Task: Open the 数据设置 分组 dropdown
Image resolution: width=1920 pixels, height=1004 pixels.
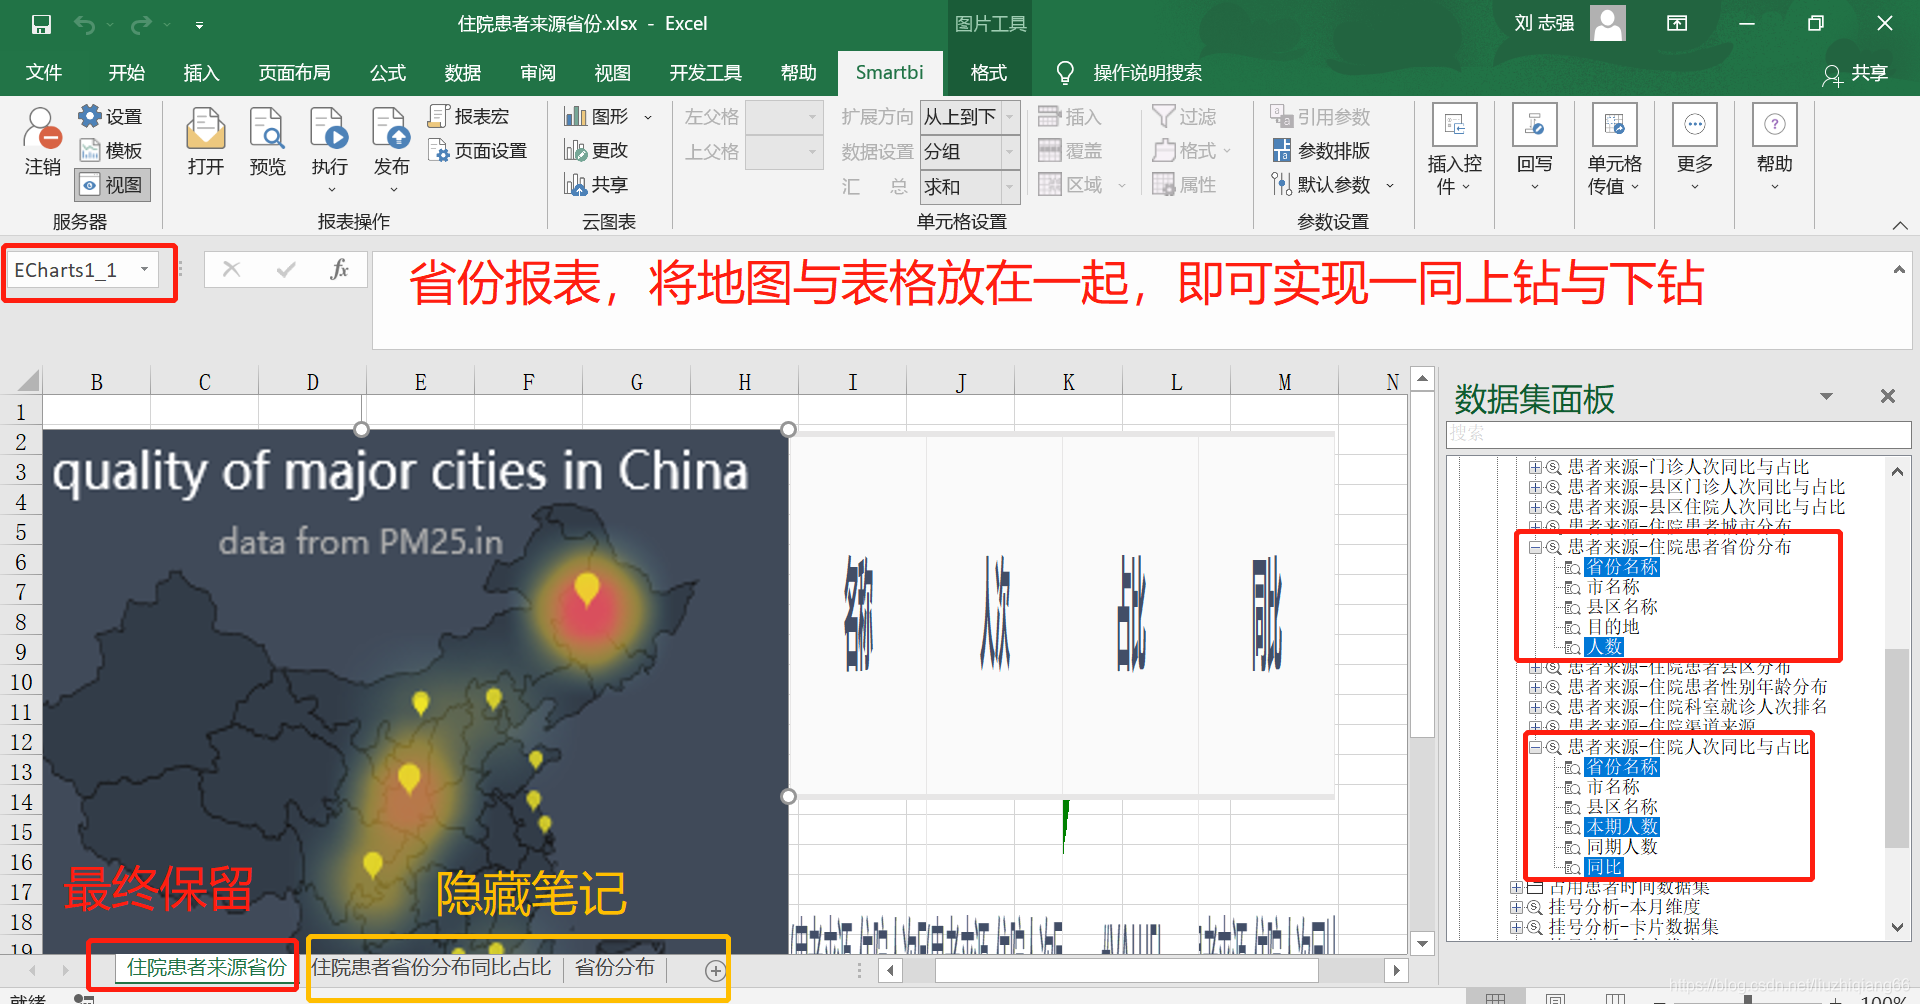Action: (1009, 152)
